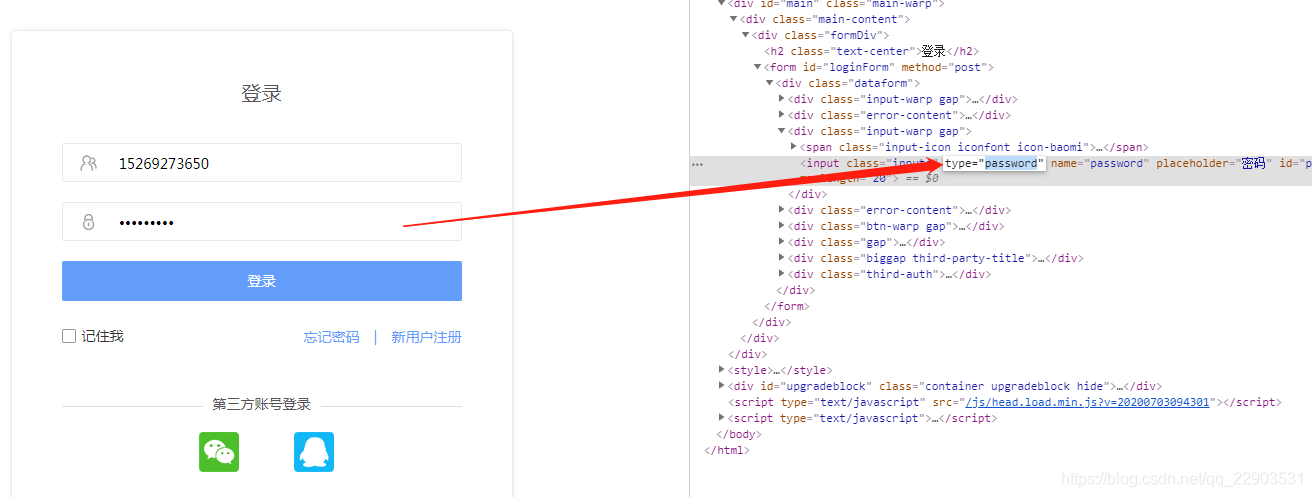
Task: Click the lock icon in password field
Action: click(88, 222)
